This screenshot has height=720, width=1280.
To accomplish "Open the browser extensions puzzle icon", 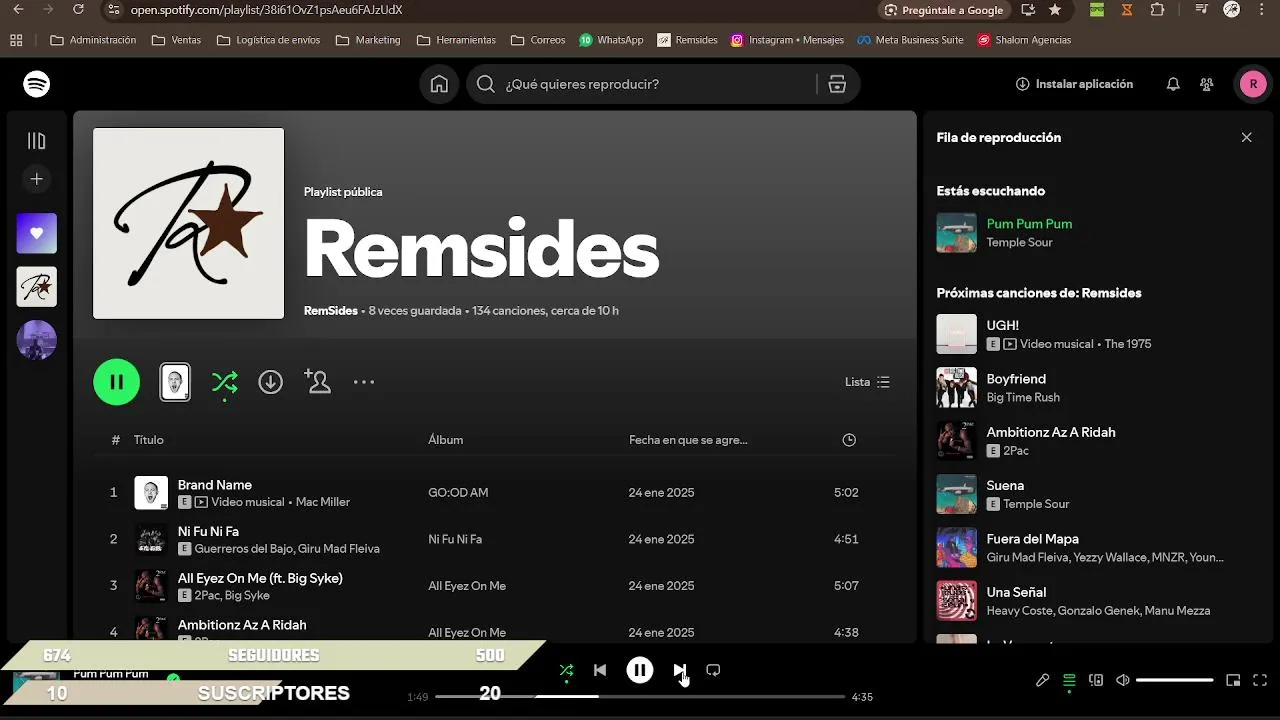I will click(1157, 10).
